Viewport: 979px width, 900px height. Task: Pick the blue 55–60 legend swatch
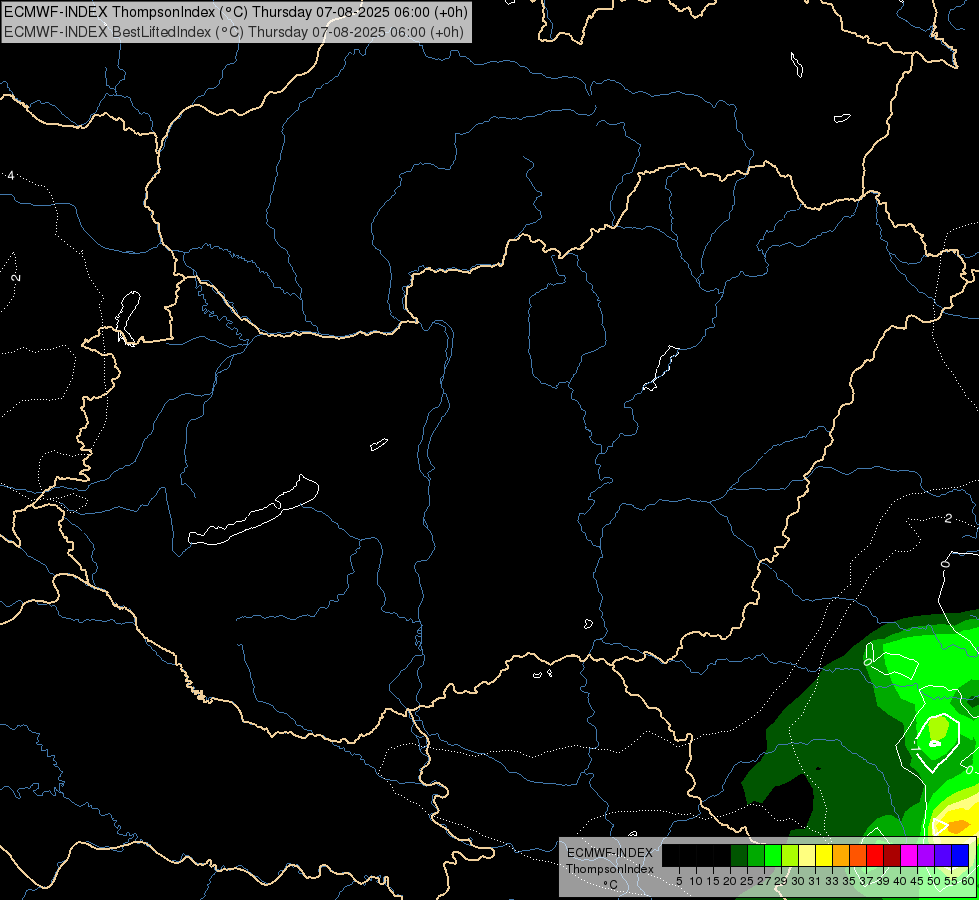(960, 855)
